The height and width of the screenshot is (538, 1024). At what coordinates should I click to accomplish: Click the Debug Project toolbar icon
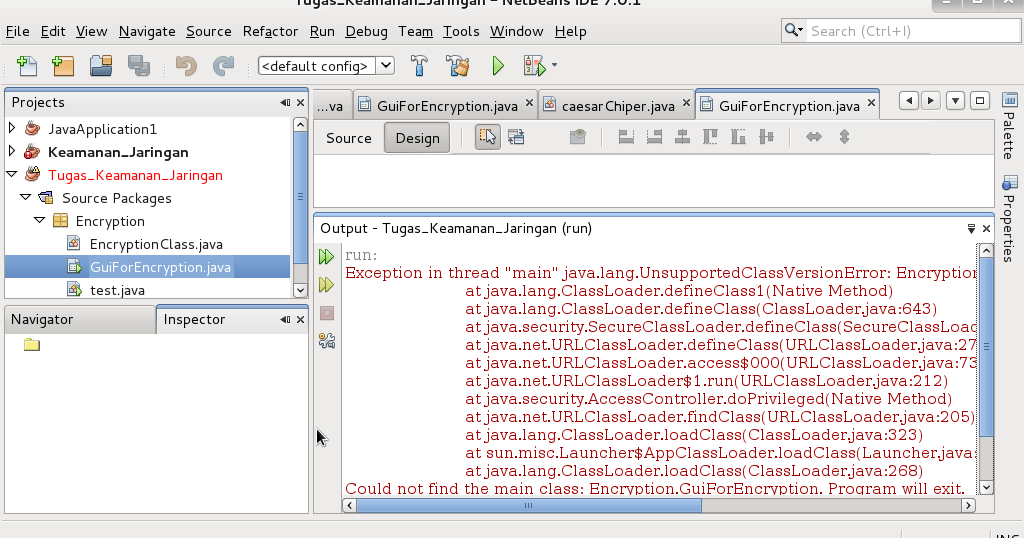(534, 66)
